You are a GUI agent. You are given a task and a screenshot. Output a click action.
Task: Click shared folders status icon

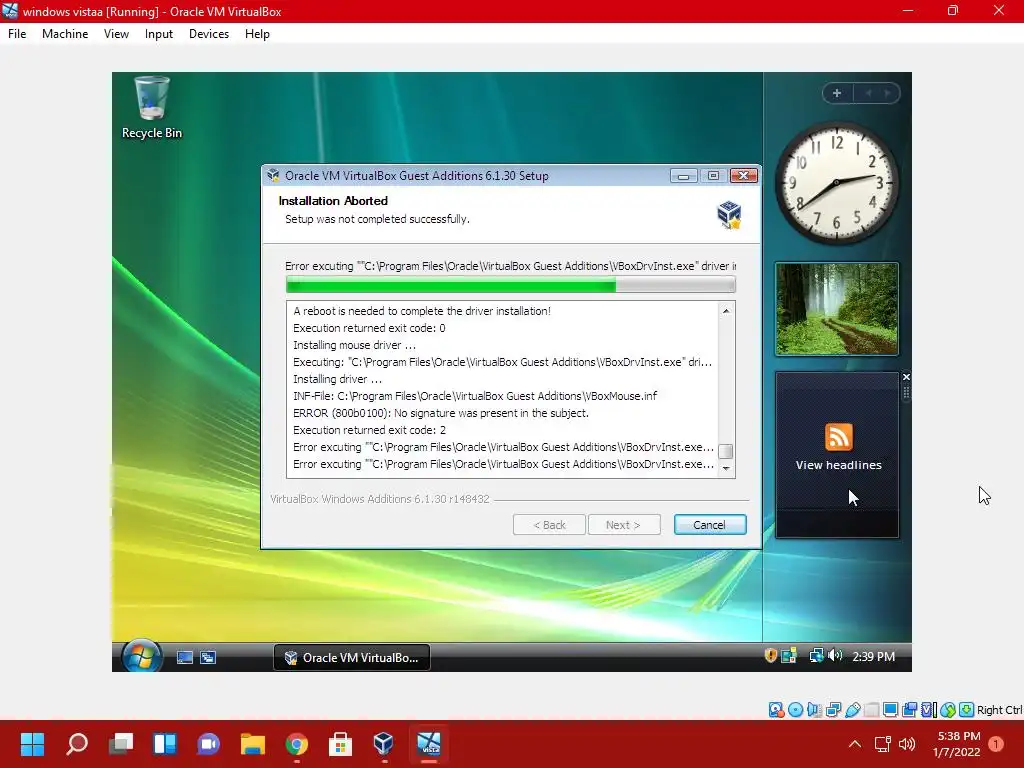click(871, 710)
